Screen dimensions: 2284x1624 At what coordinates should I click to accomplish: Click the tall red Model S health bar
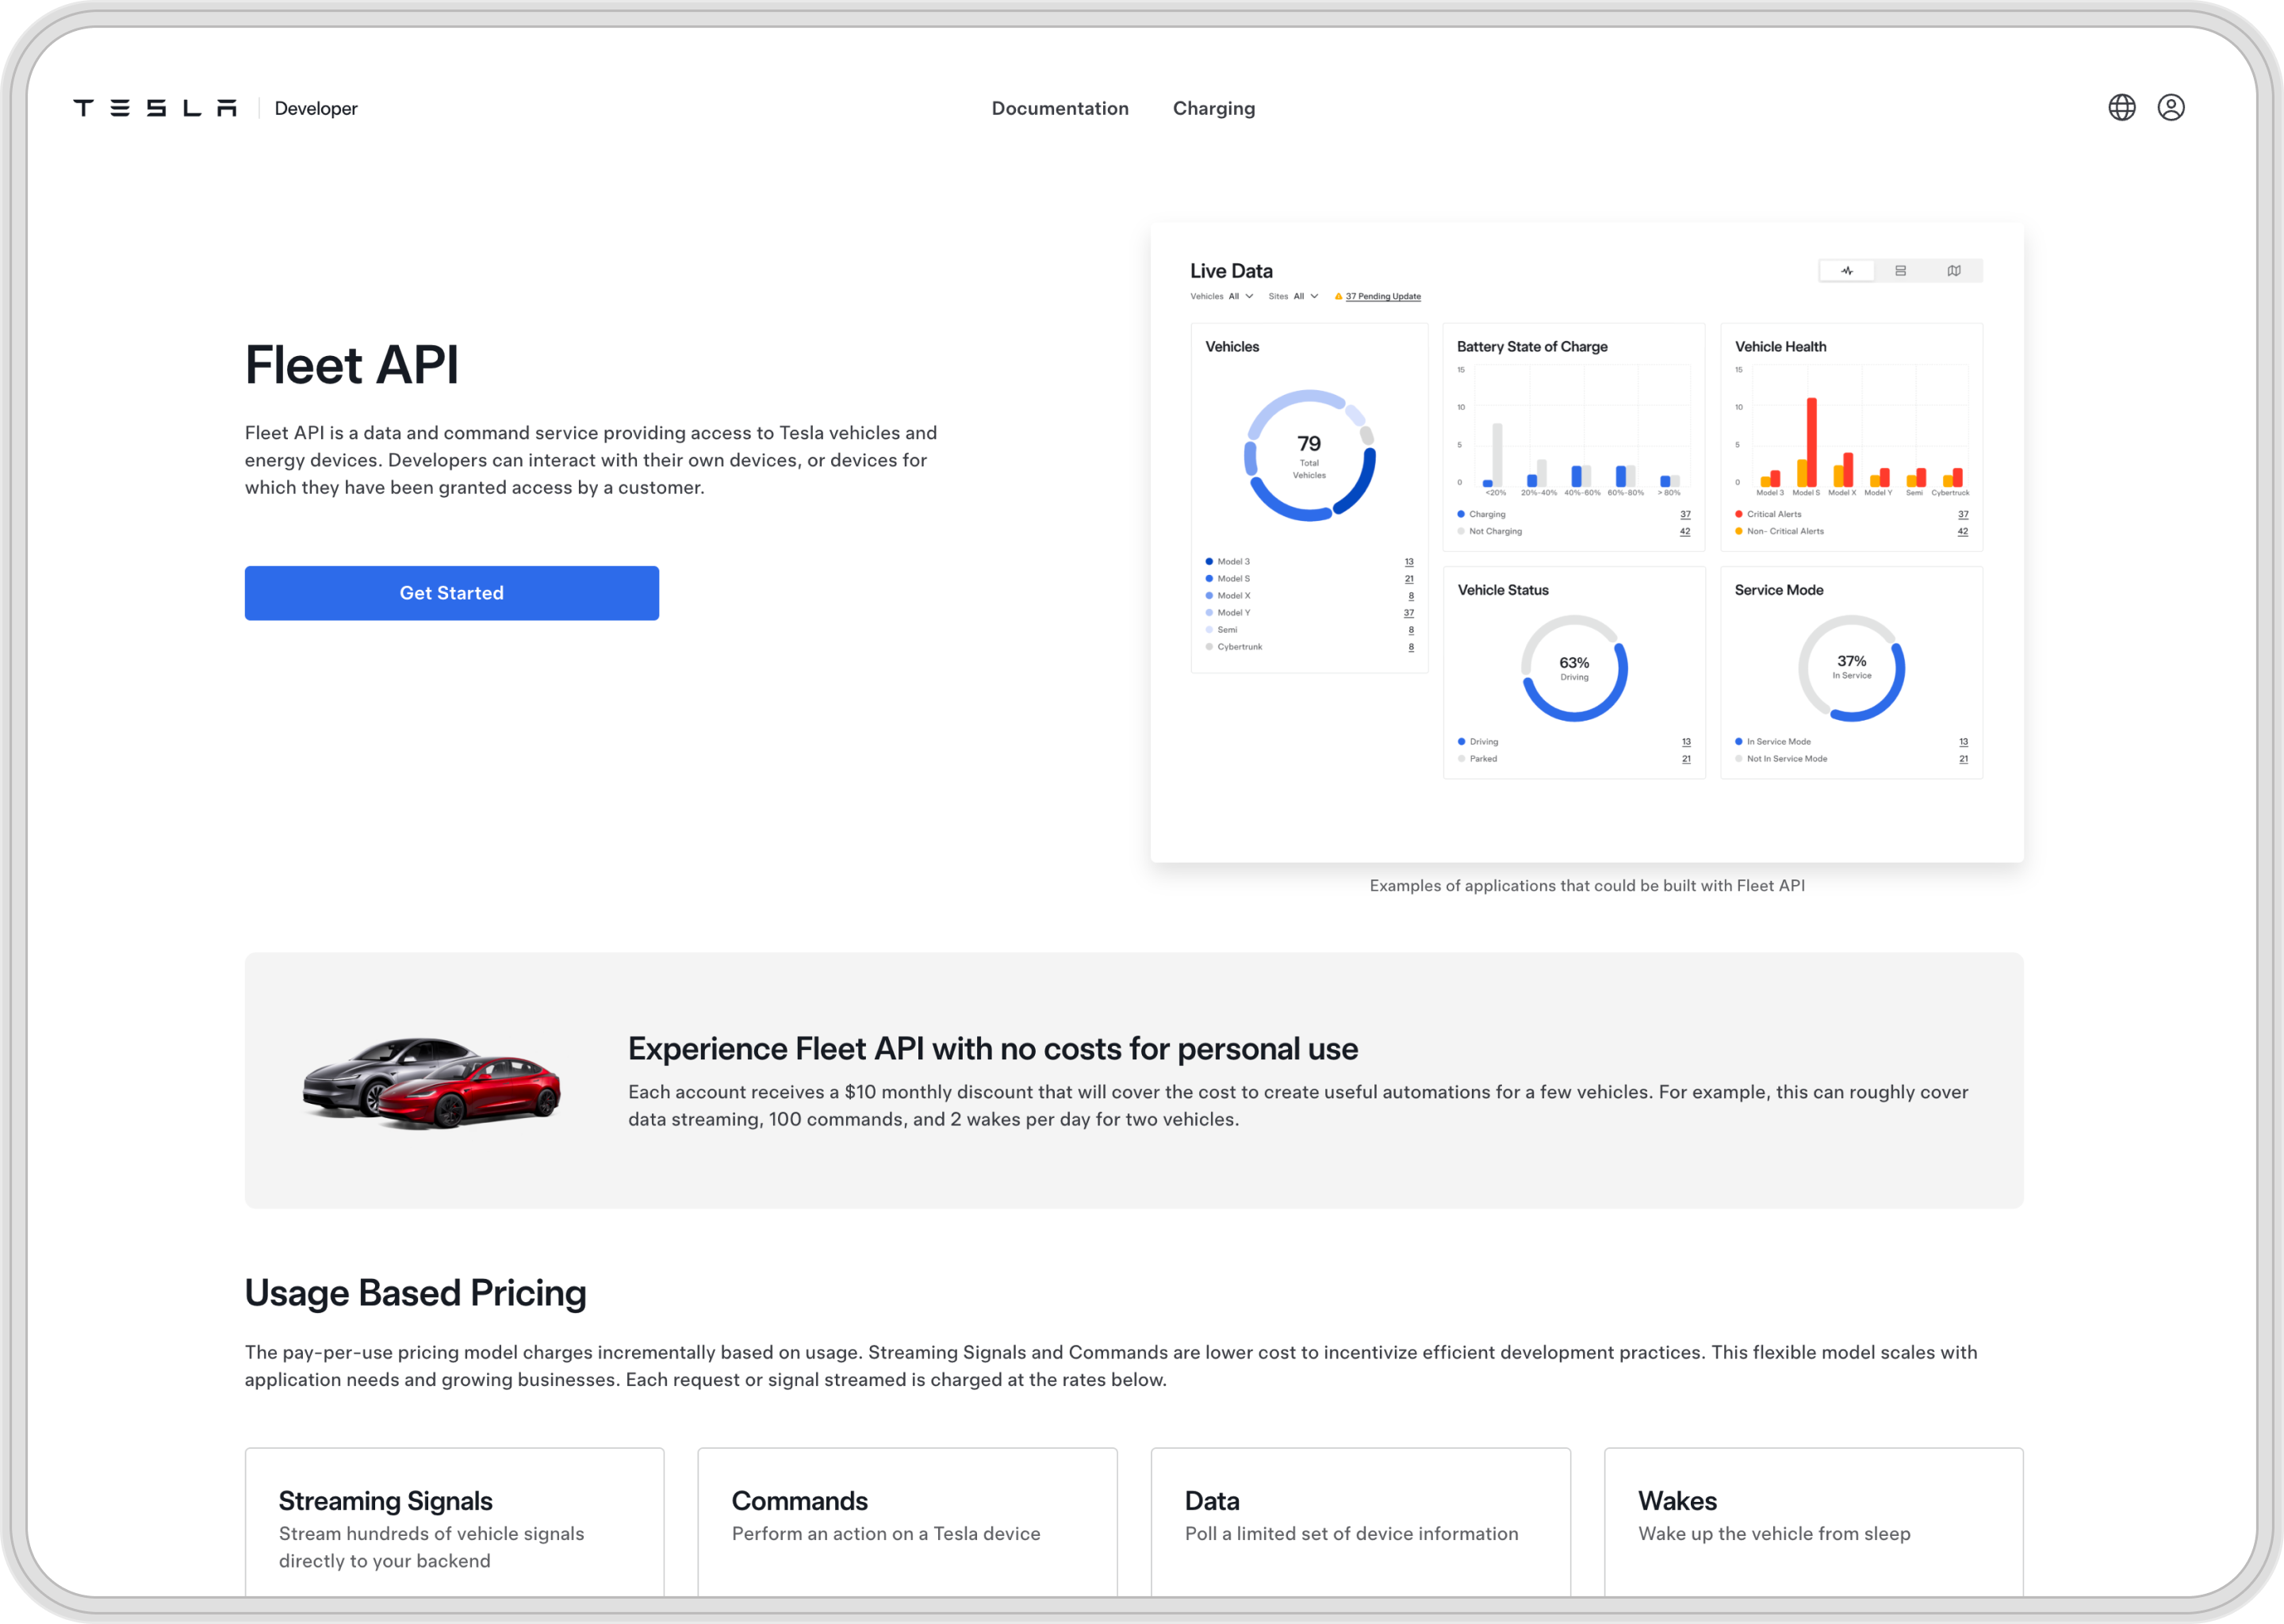[1811, 442]
